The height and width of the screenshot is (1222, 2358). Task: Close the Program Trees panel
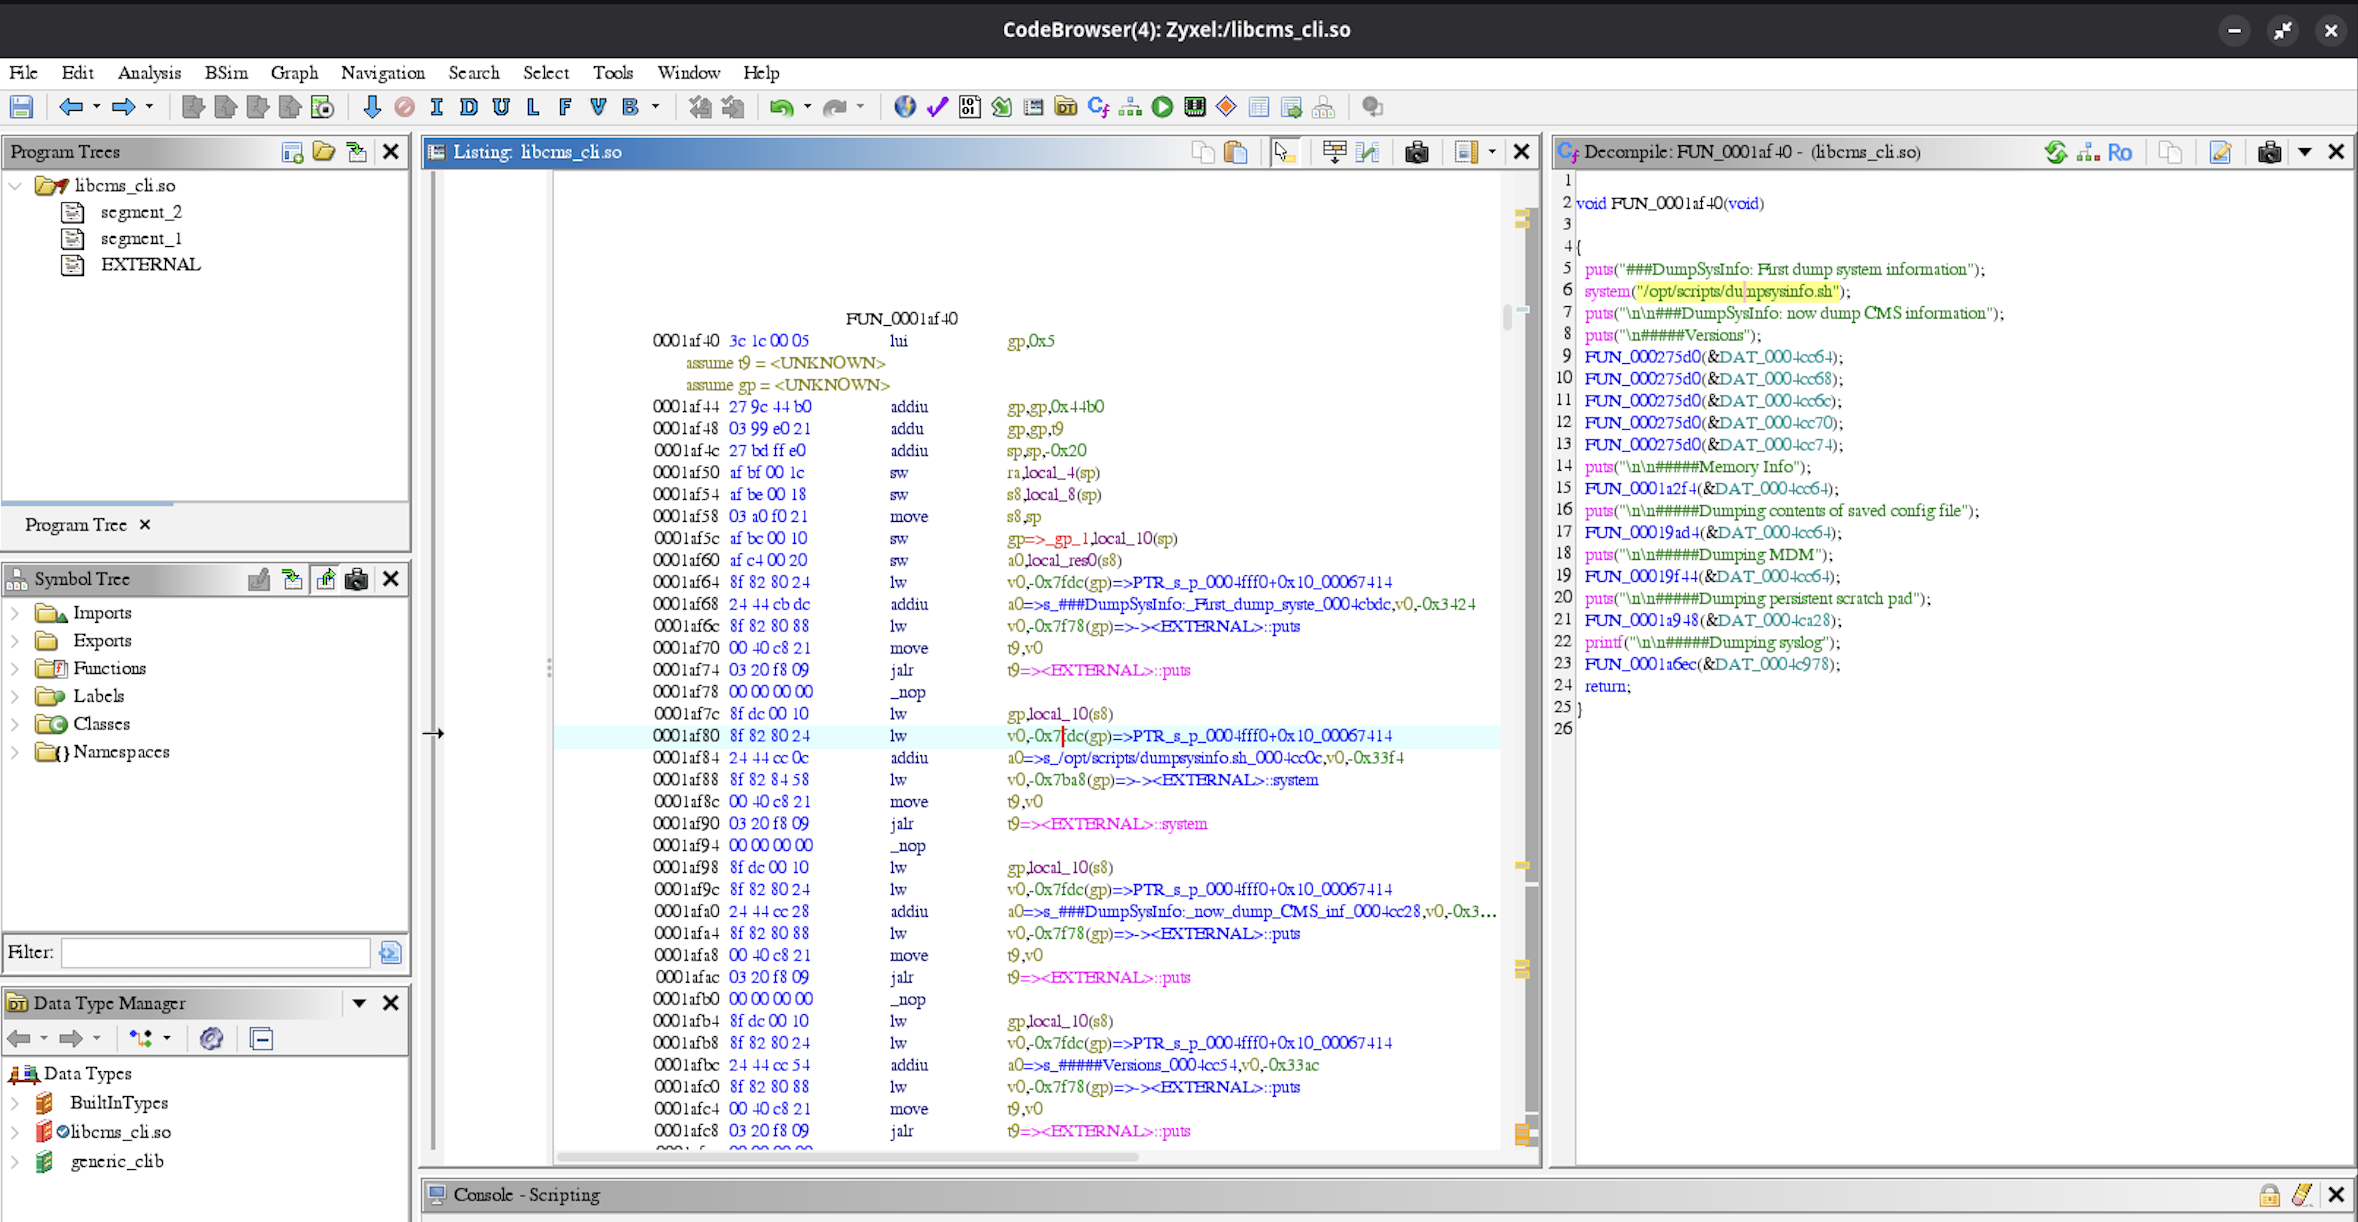point(391,152)
